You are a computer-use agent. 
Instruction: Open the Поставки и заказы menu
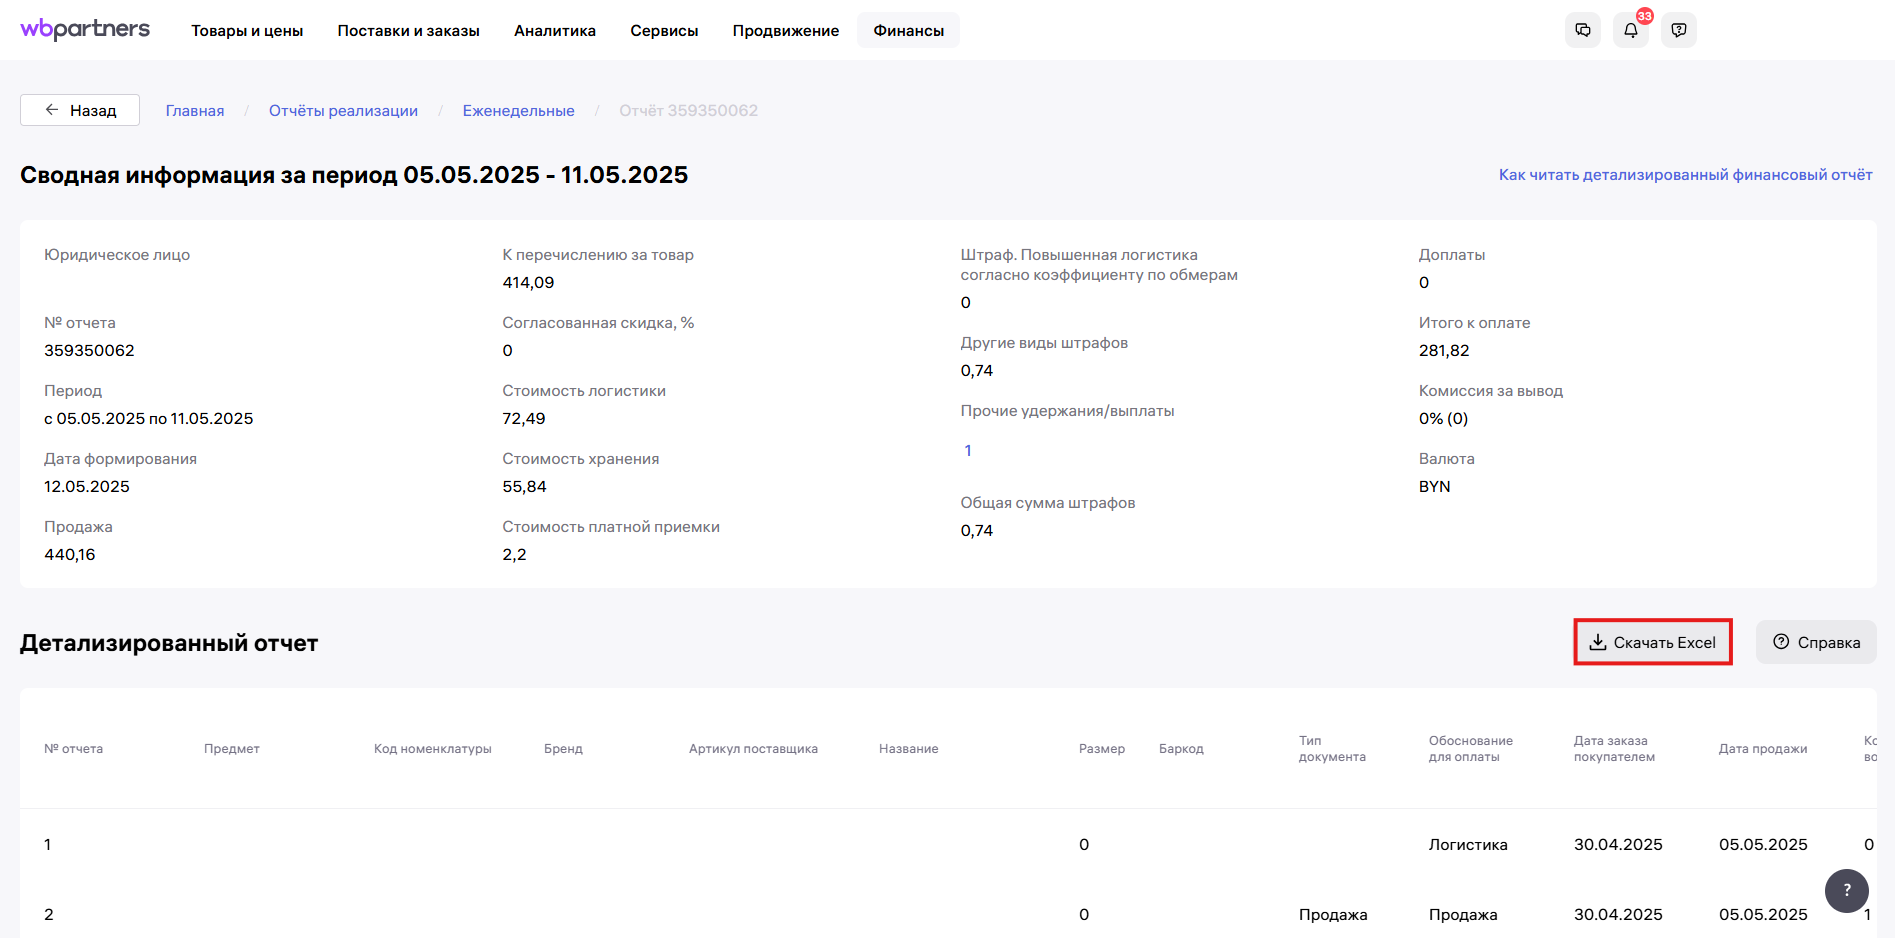(408, 31)
